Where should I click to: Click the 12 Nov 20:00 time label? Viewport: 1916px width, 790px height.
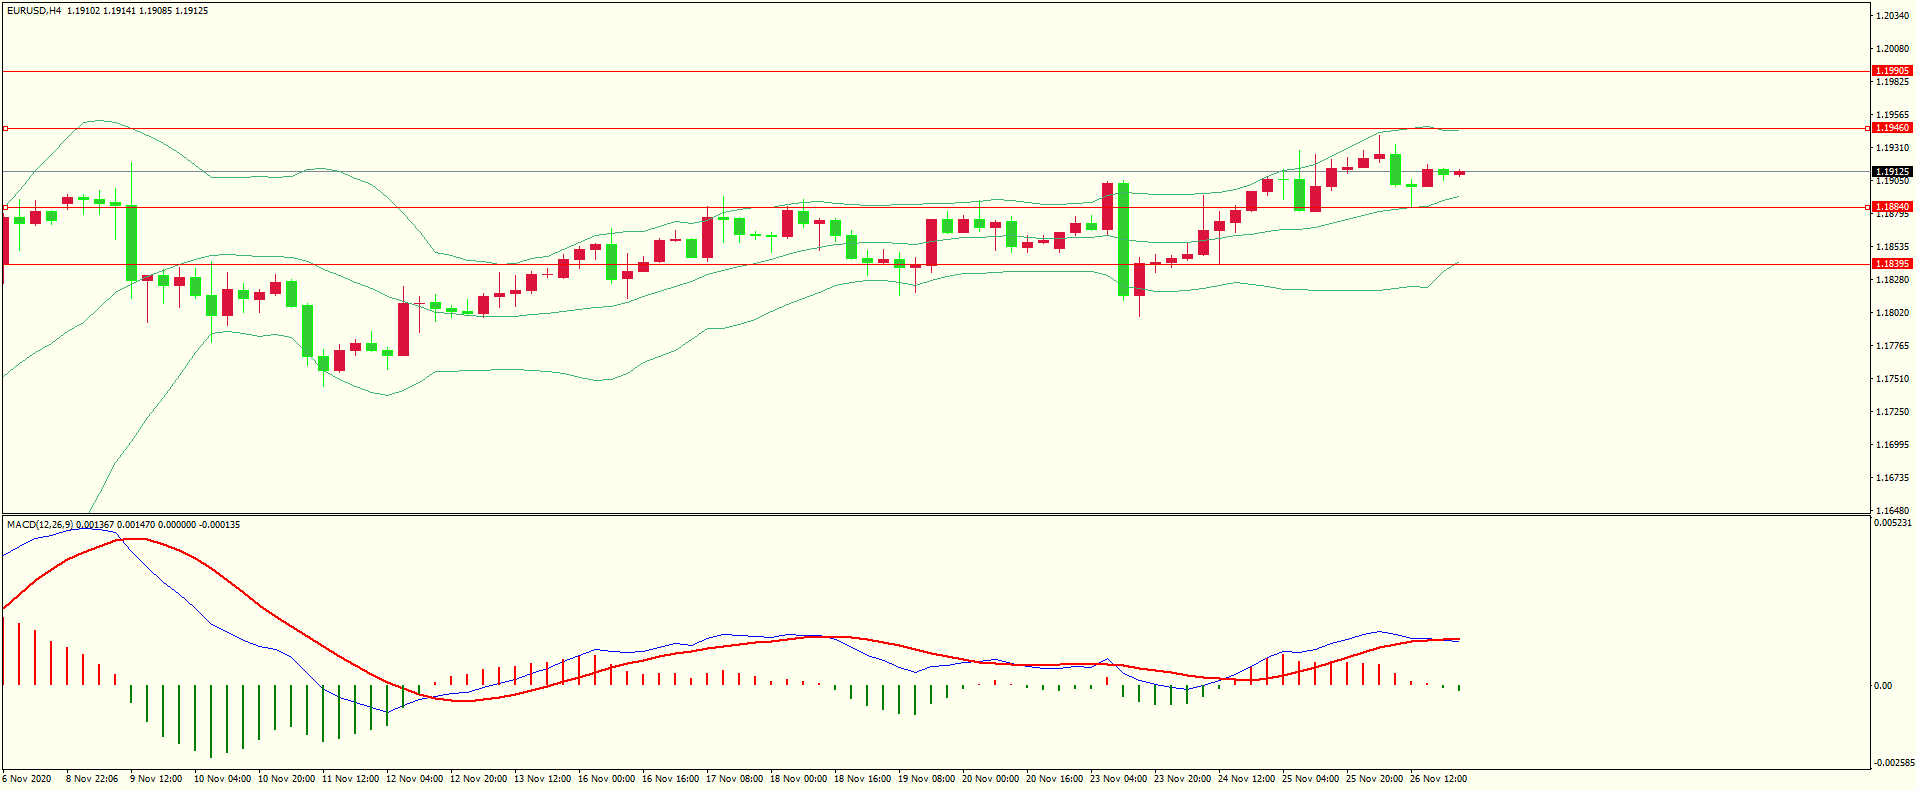pos(478,778)
